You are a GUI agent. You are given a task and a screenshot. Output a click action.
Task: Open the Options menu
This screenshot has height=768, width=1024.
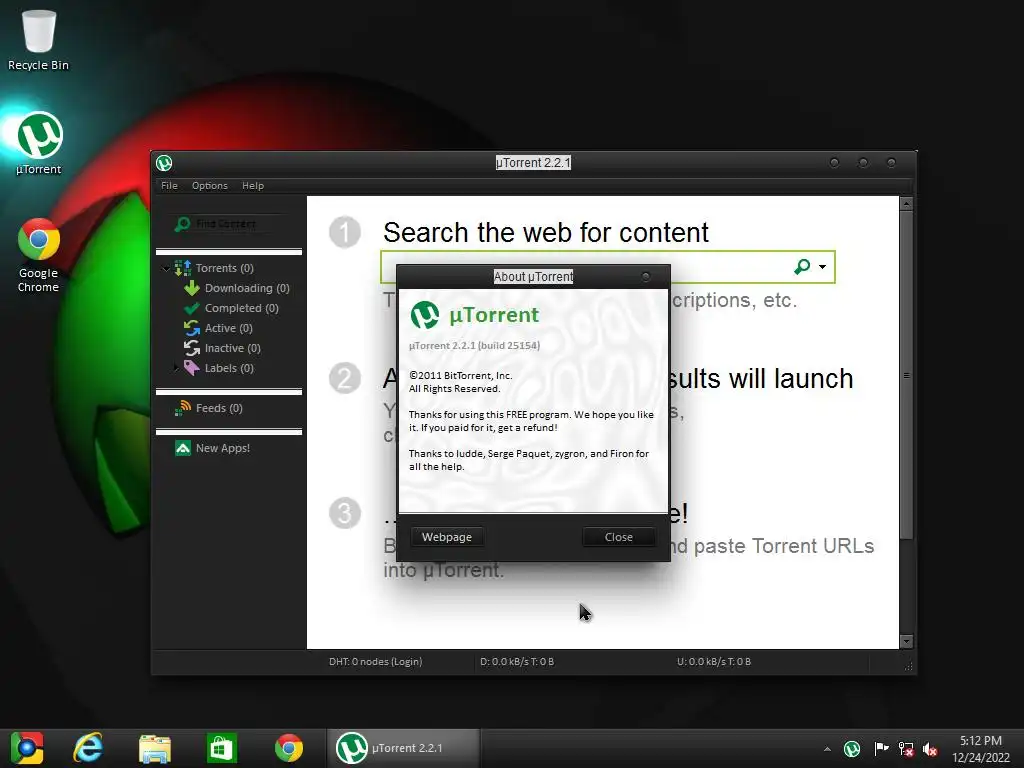(210, 185)
